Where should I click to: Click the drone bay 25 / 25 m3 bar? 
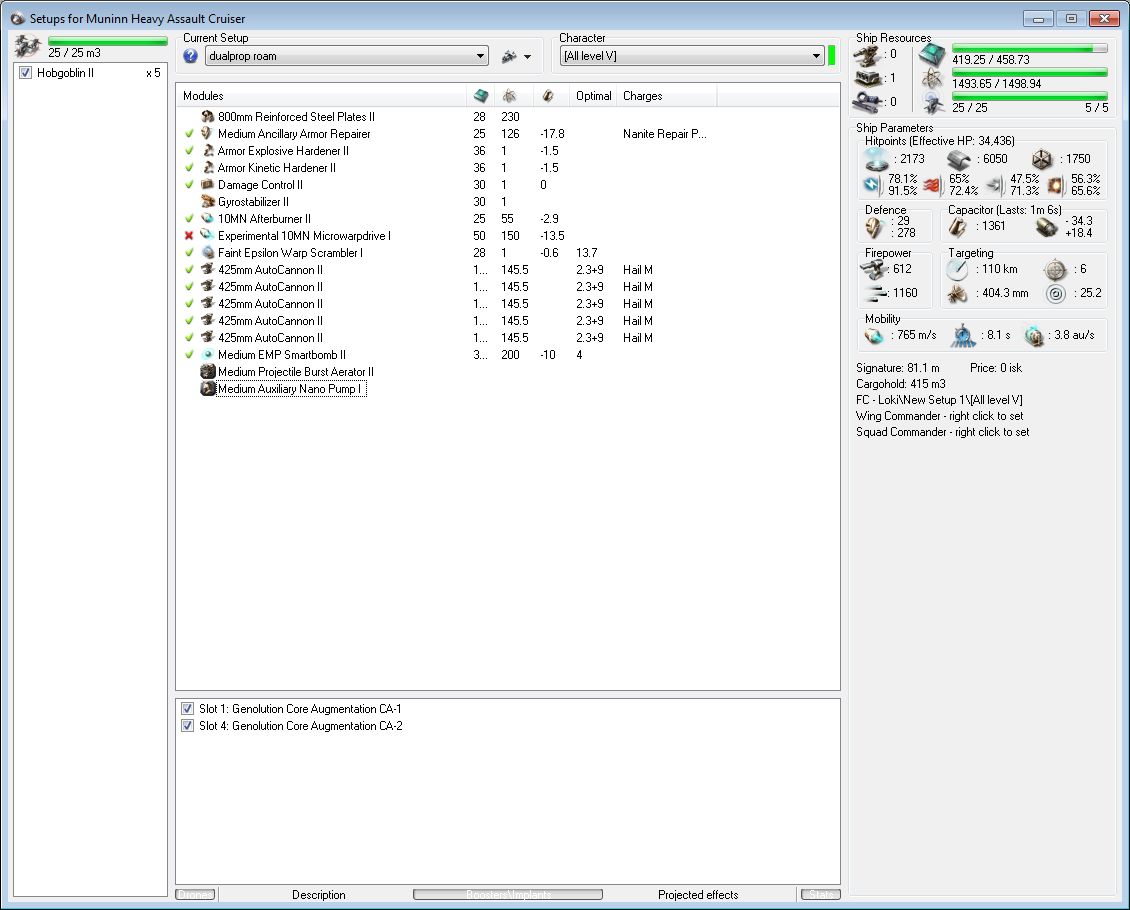[107, 41]
